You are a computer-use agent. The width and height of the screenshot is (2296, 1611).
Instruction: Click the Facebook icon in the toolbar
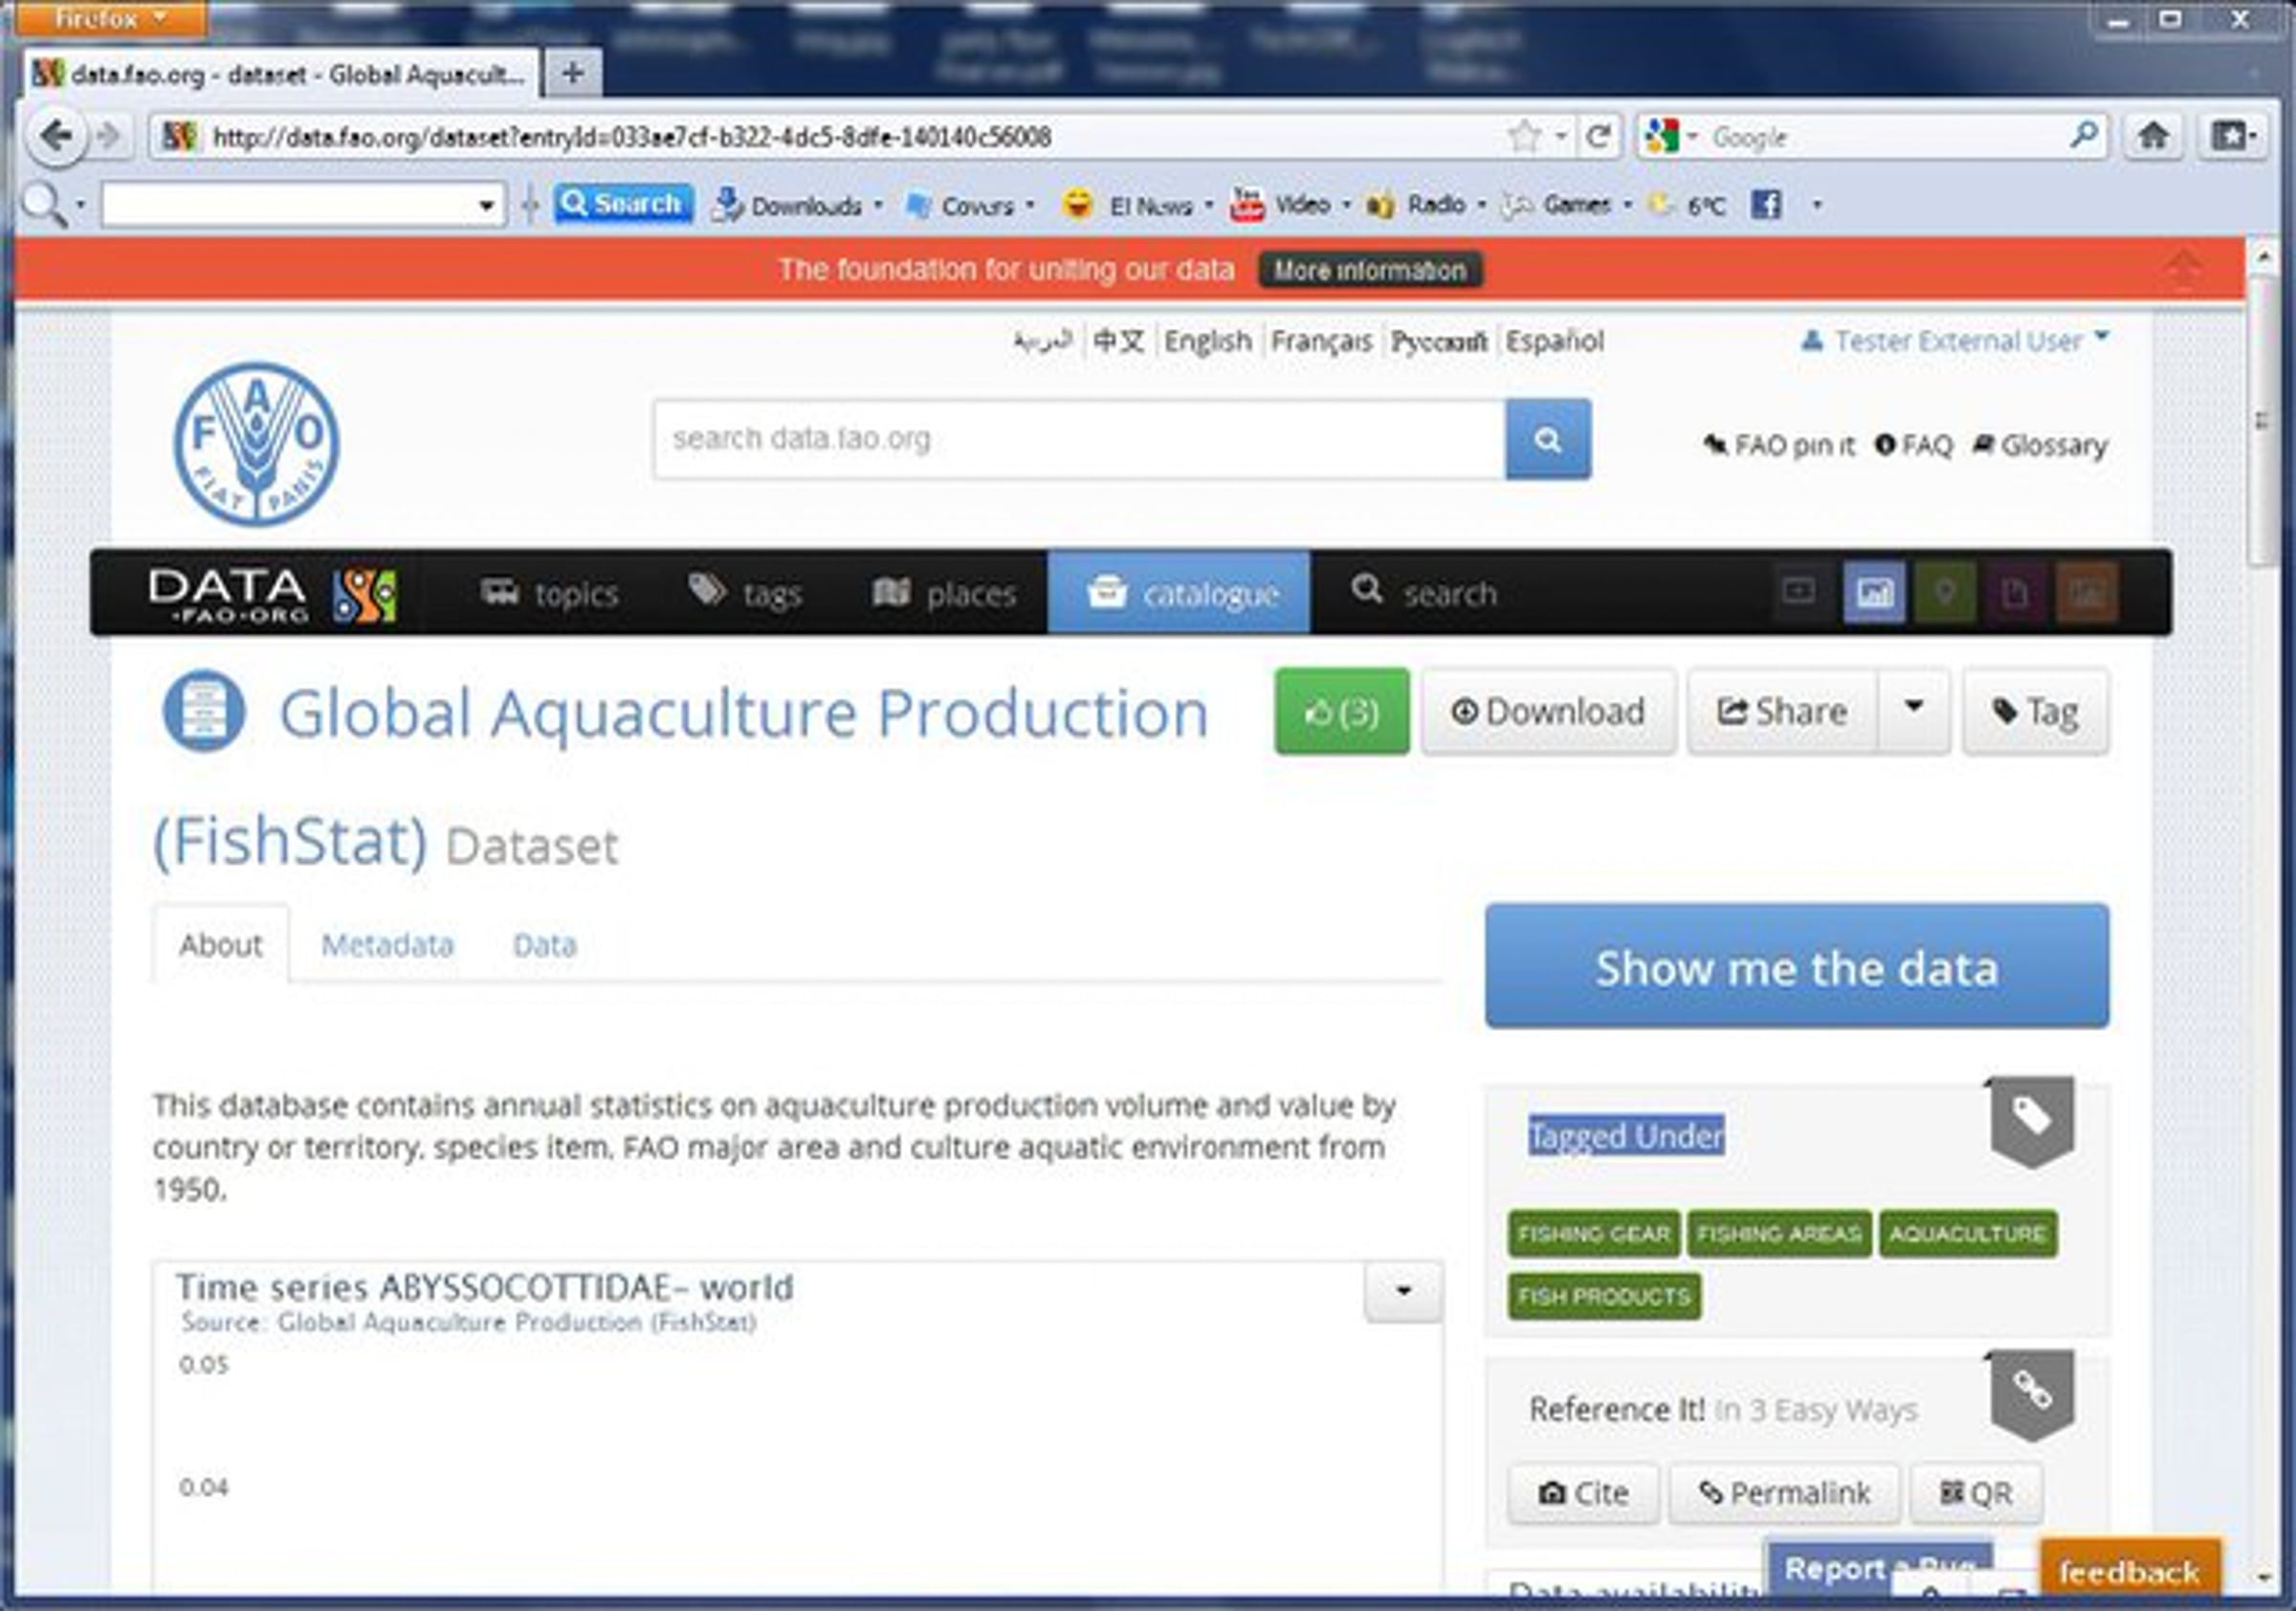coord(1766,205)
